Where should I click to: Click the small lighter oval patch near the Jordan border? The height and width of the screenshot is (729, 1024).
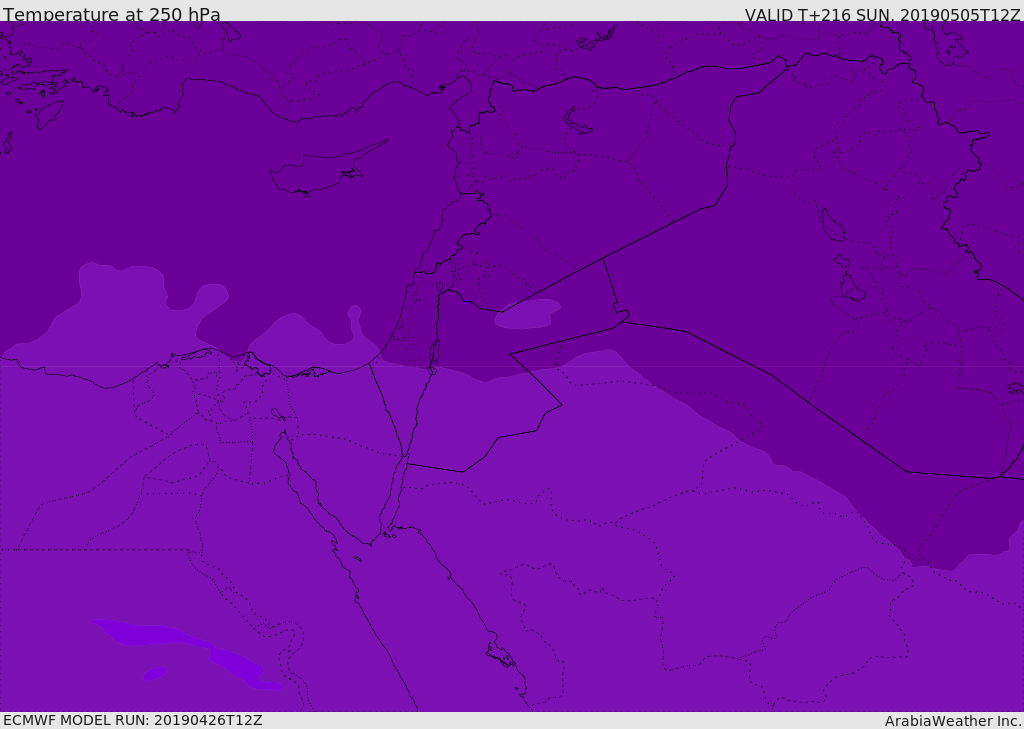pos(528,314)
